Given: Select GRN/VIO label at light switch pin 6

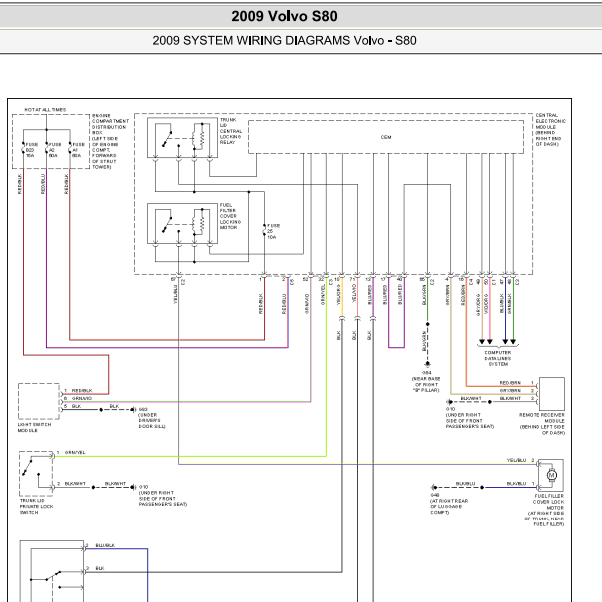Looking at the screenshot, I should pyautogui.click(x=82, y=398).
